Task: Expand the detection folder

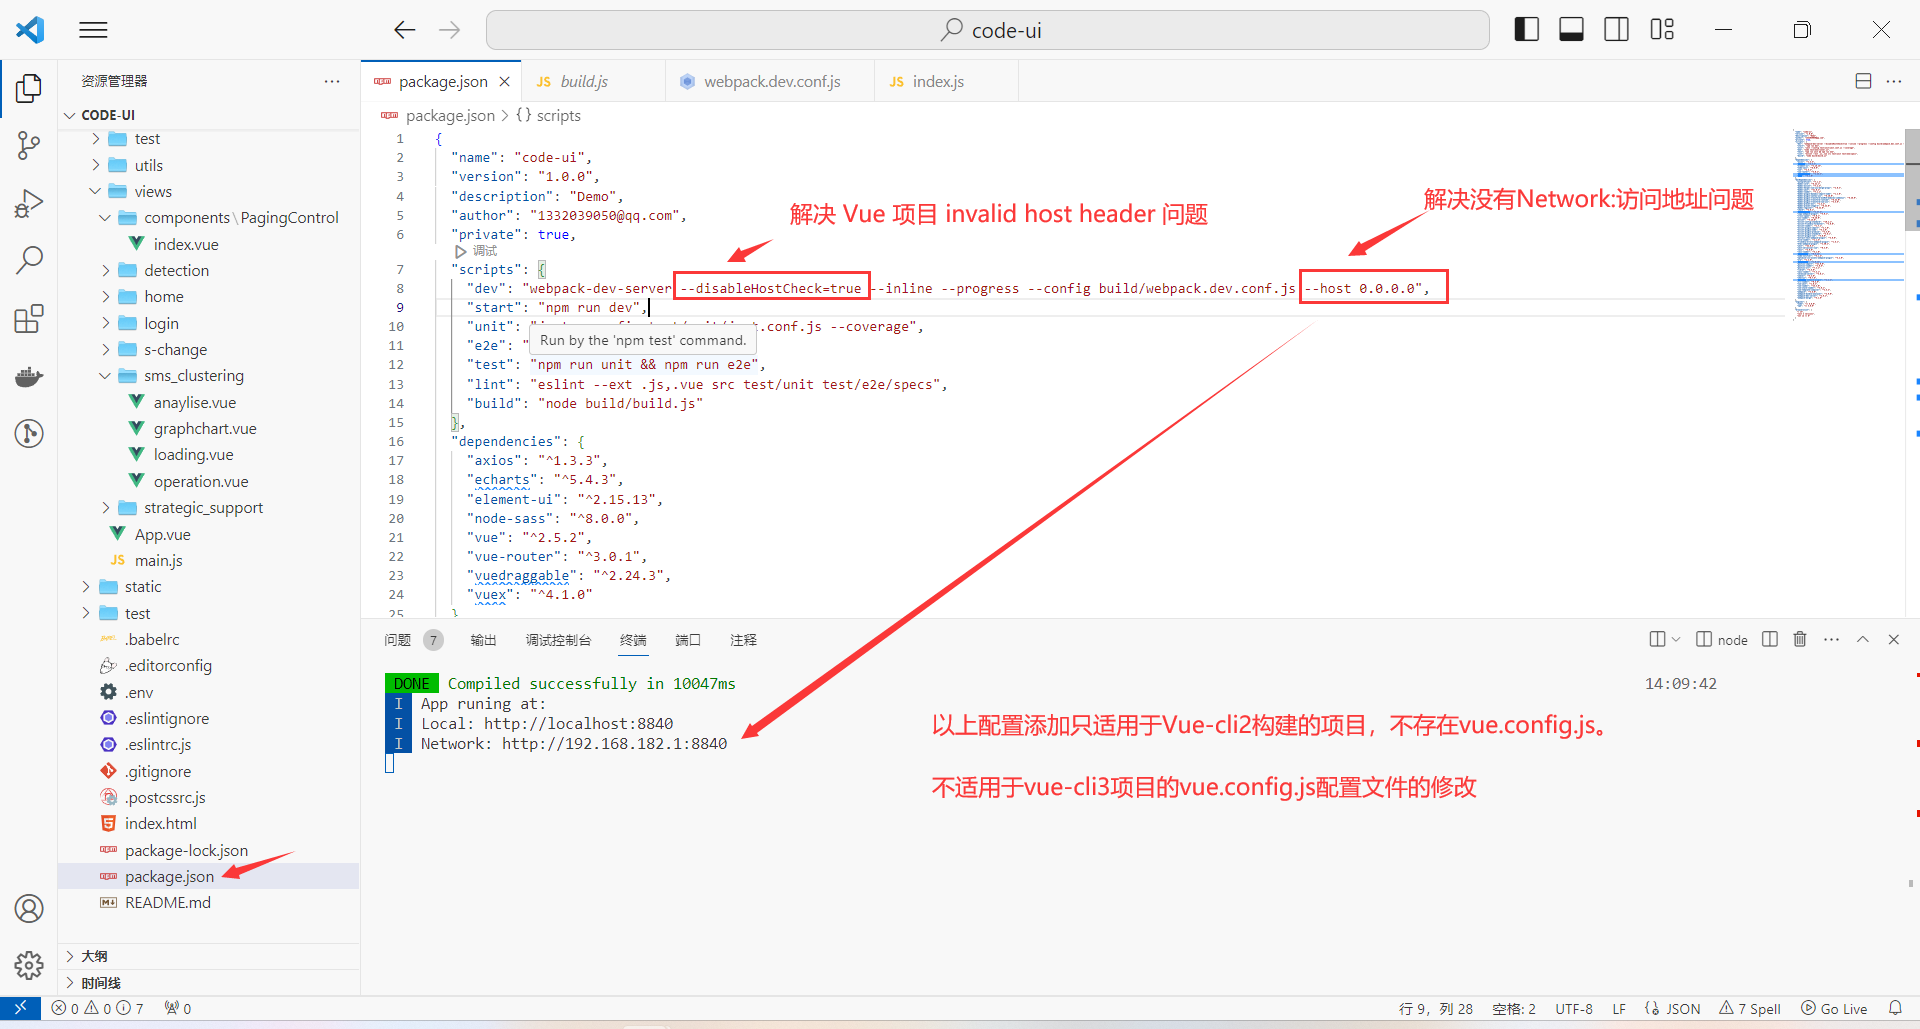Action: pyautogui.click(x=106, y=270)
